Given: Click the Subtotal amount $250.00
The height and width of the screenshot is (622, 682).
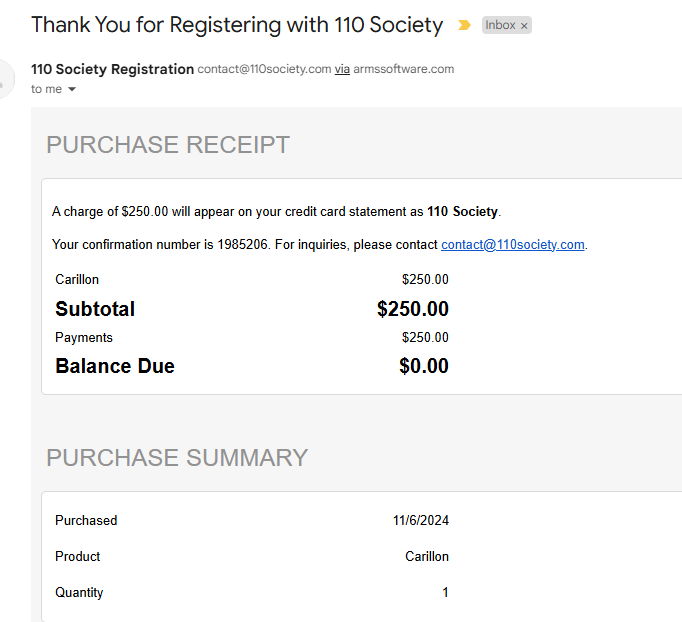Looking at the screenshot, I should coord(412,309).
